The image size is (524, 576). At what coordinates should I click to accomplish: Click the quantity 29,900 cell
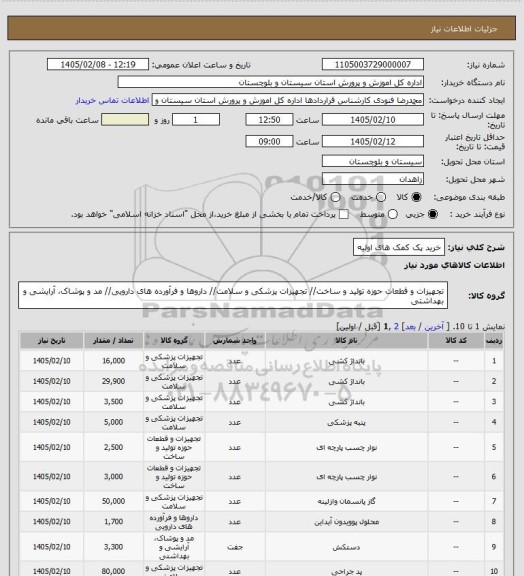(113, 381)
